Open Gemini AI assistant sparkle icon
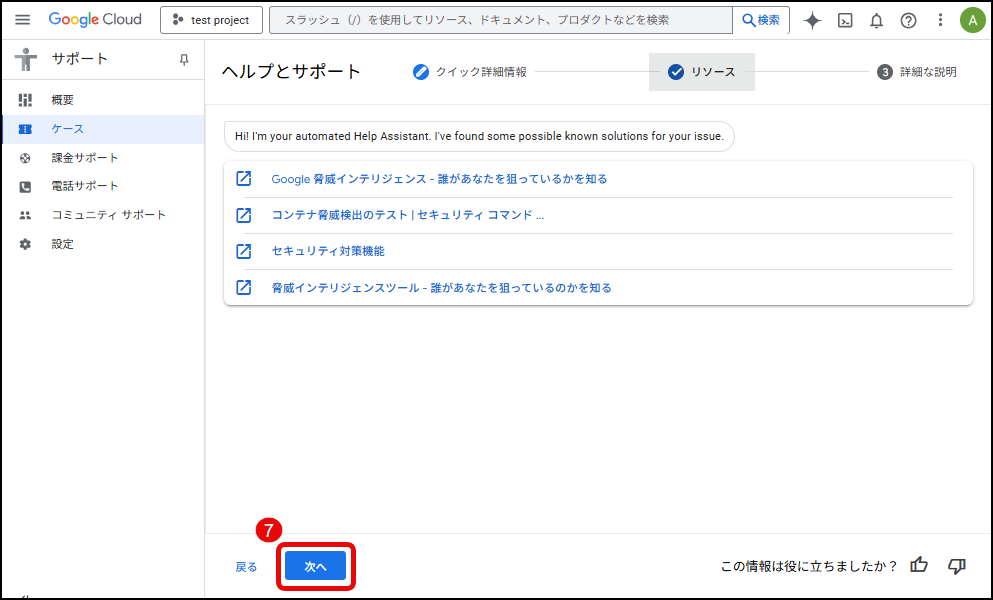The width and height of the screenshot is (993, 600). (812, 20)
